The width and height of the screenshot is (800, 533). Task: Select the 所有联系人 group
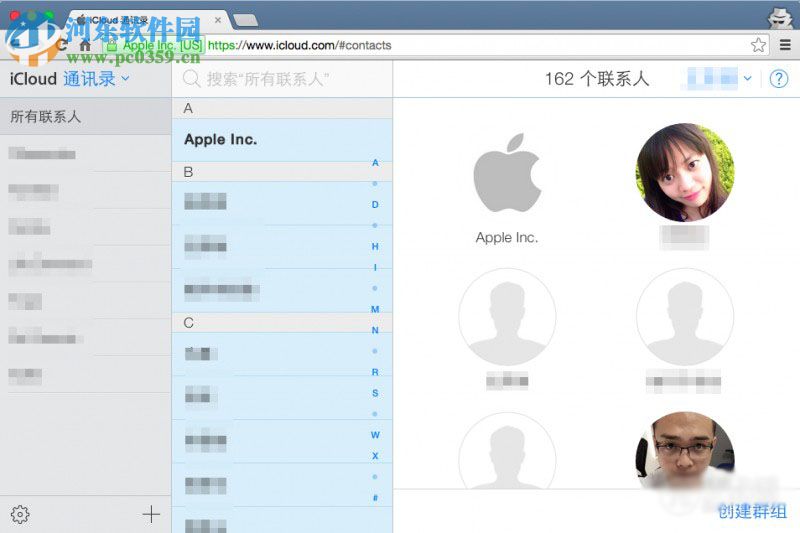pyautogui.click(x=86, y=116)
